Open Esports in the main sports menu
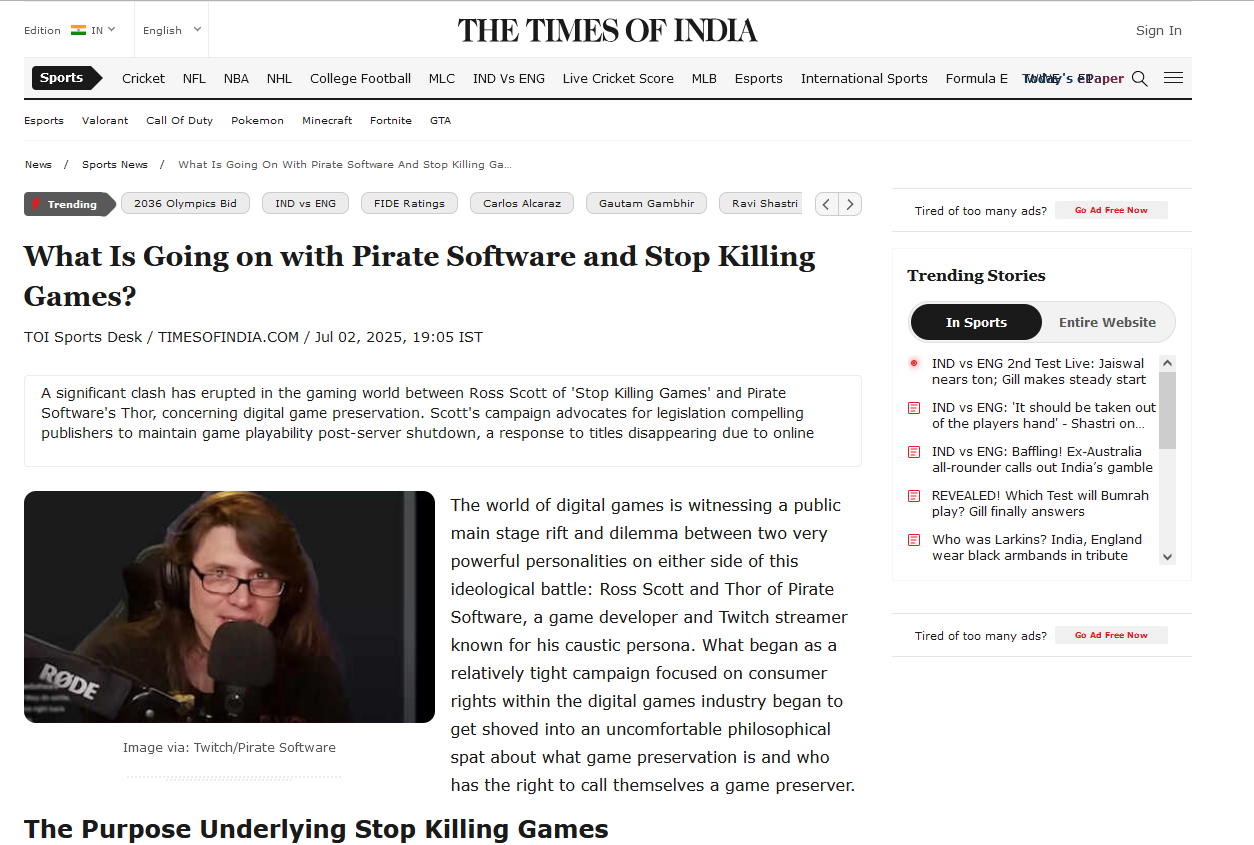This screenshot has height=845, width=1254. tap(759, 78)
